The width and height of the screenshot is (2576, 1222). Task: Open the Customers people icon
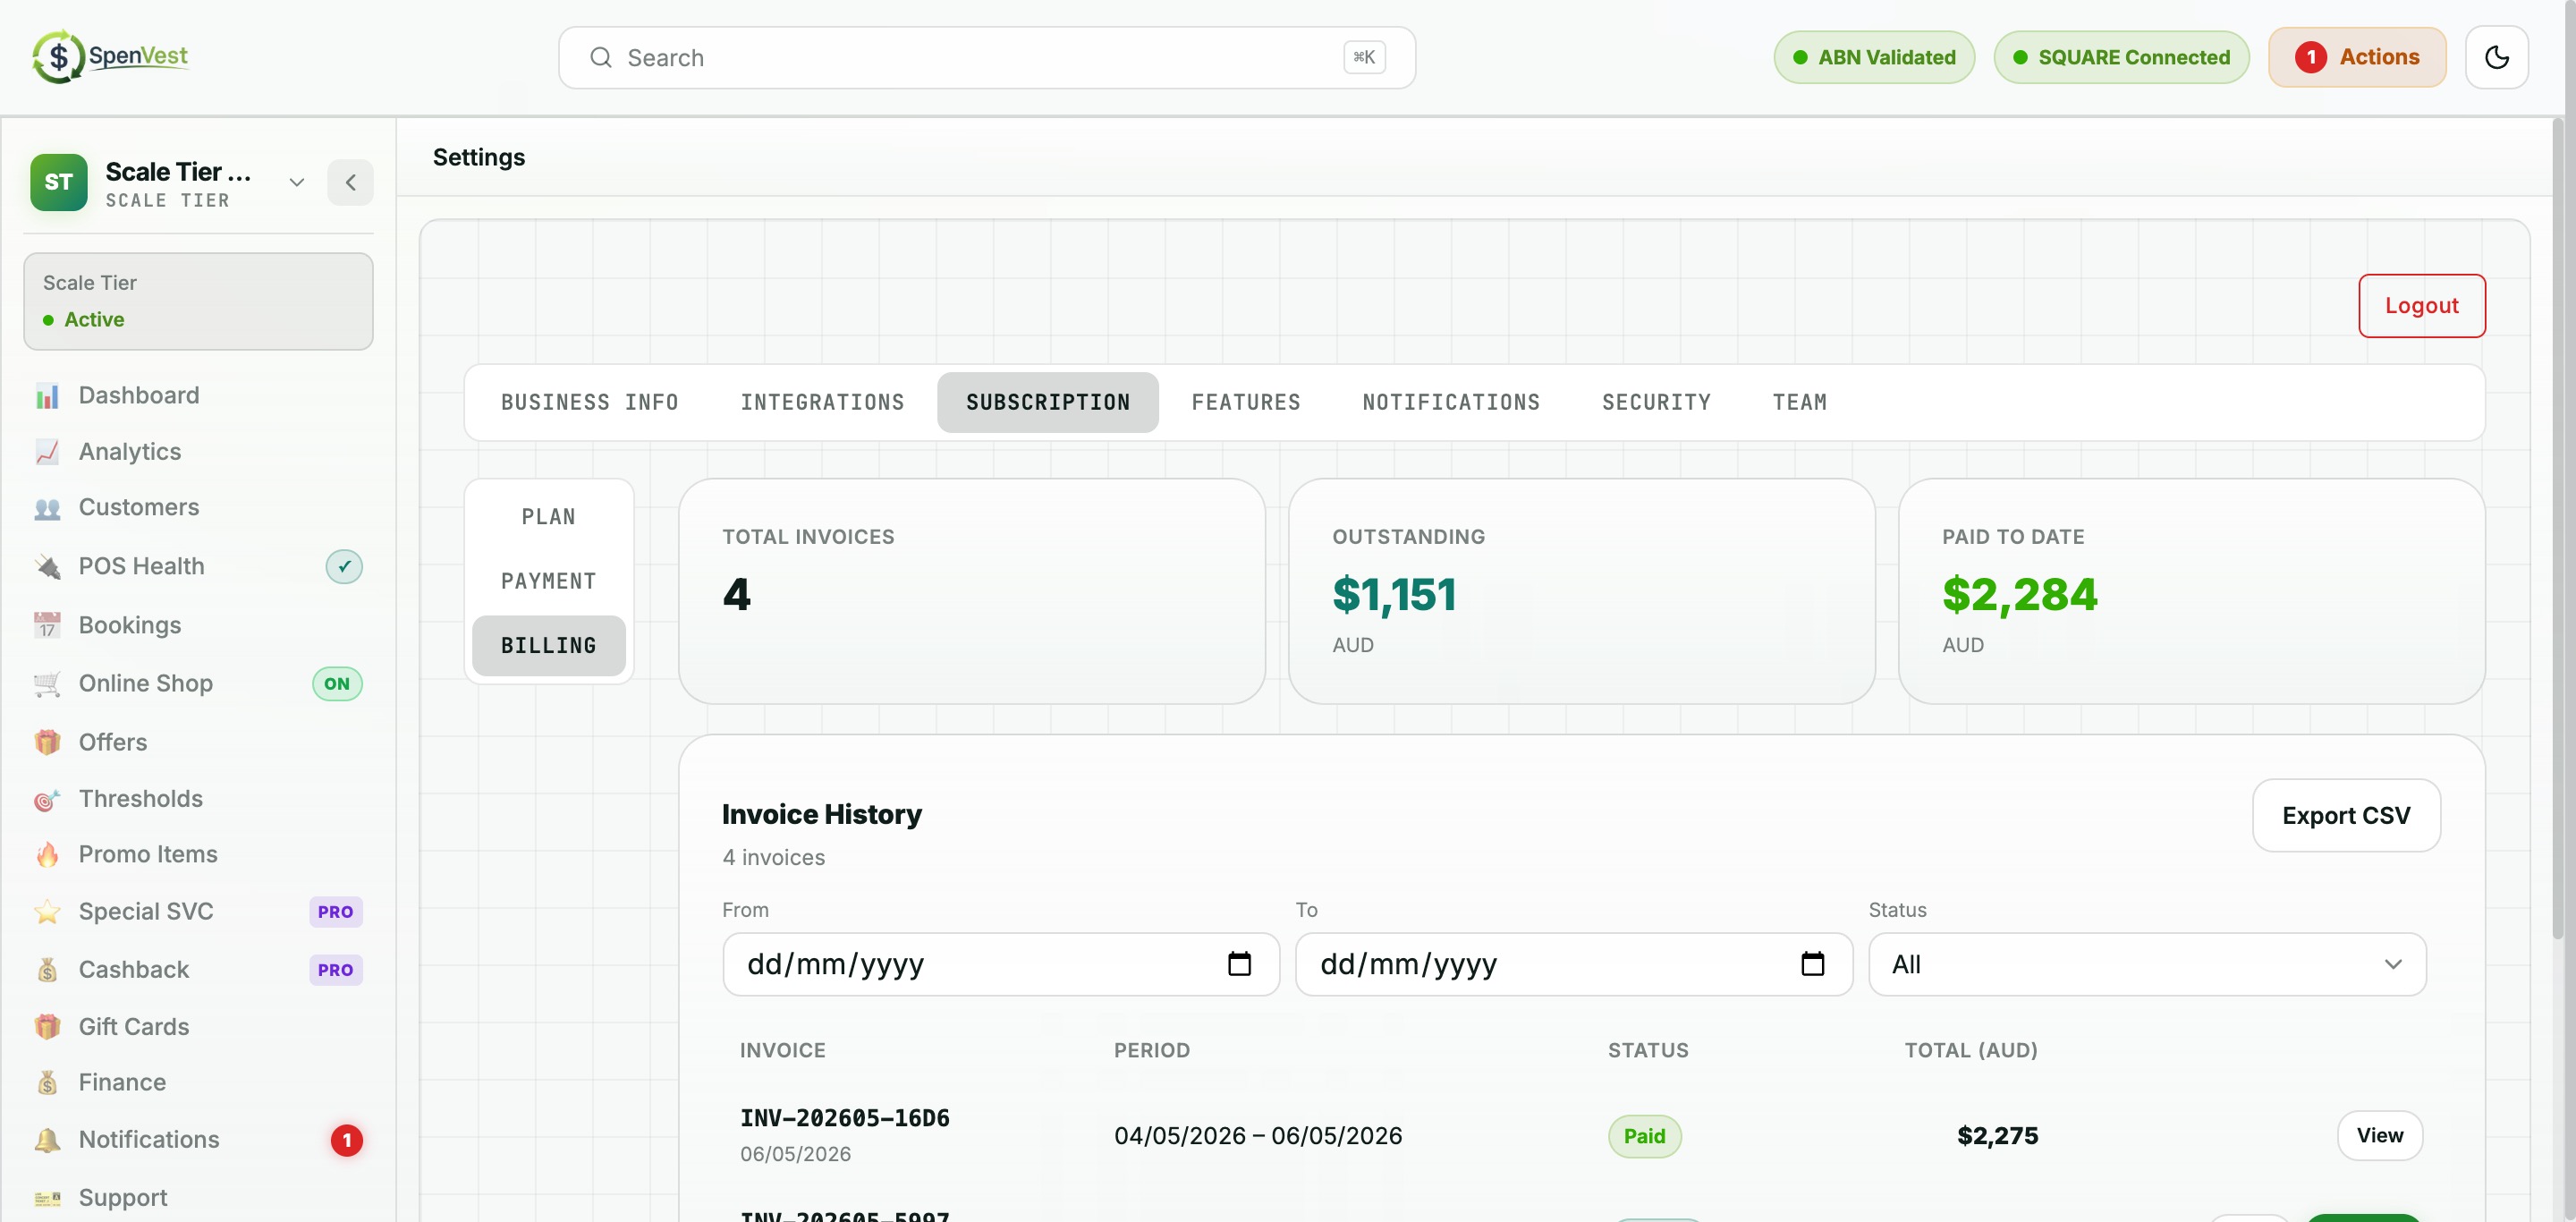(47, 508)
